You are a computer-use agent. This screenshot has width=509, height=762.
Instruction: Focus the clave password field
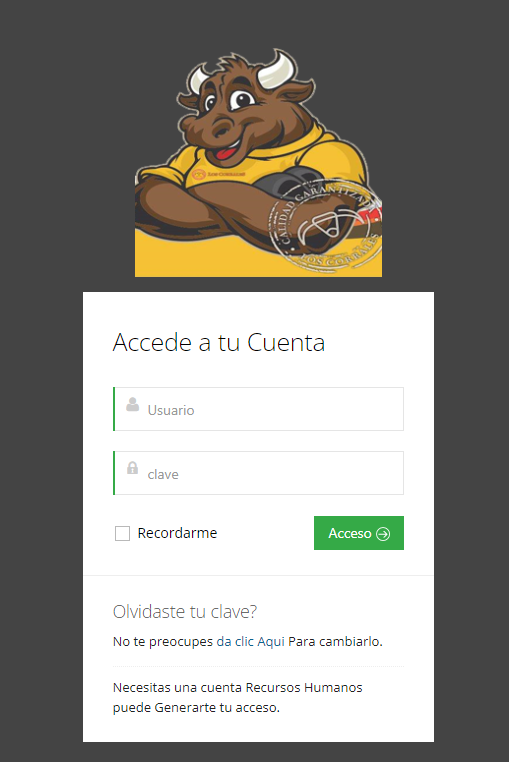(x=259, y=473)
